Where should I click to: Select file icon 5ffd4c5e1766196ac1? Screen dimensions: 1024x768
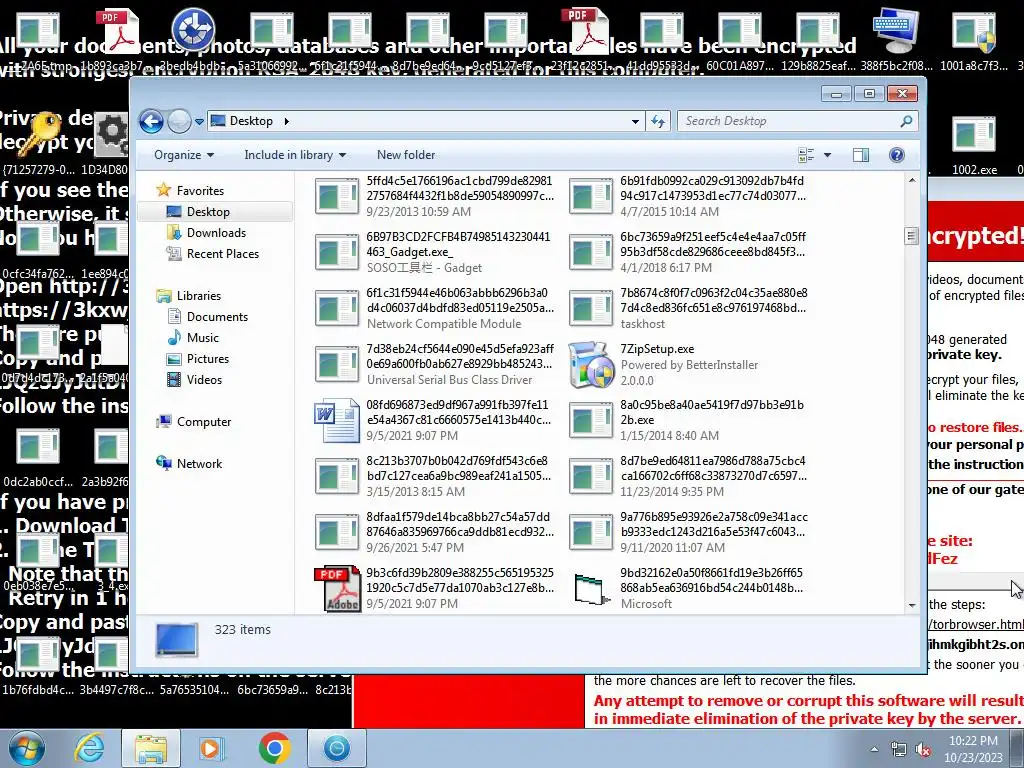tap(337, 196)
